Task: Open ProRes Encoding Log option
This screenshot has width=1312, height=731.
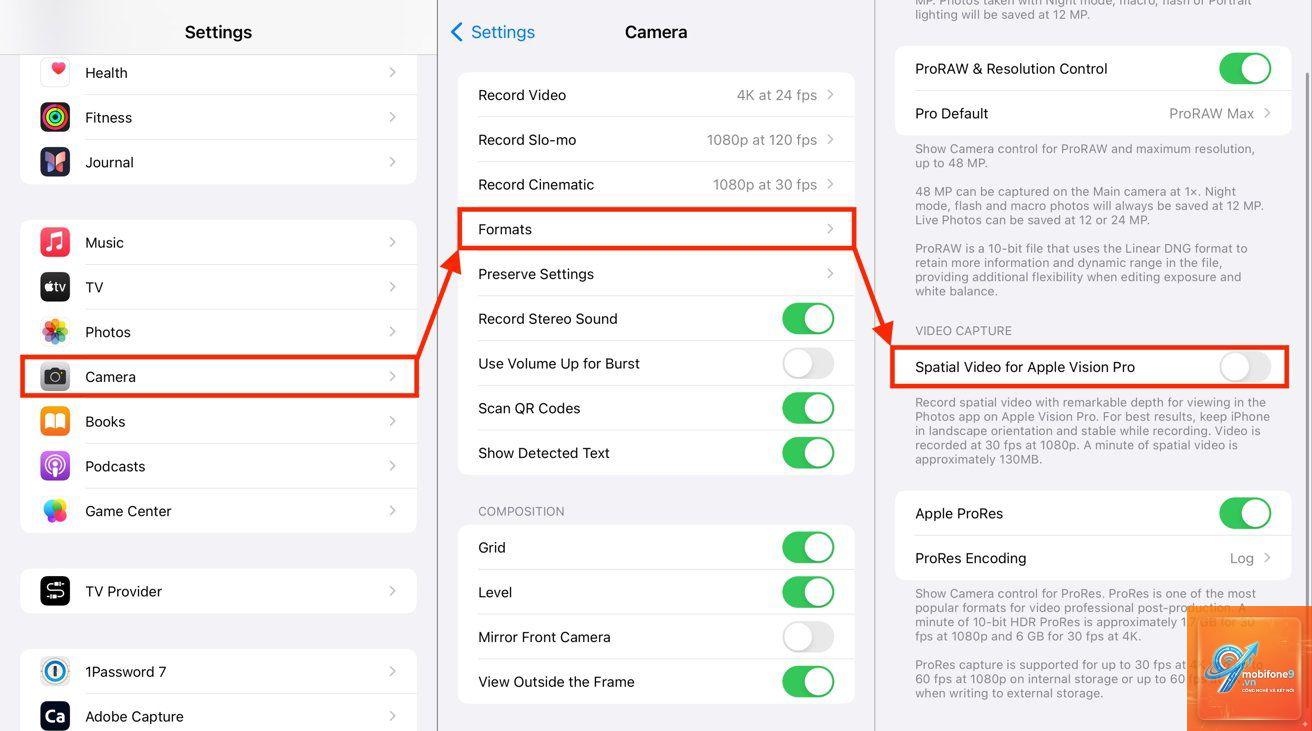Action: click(1093, 558)
